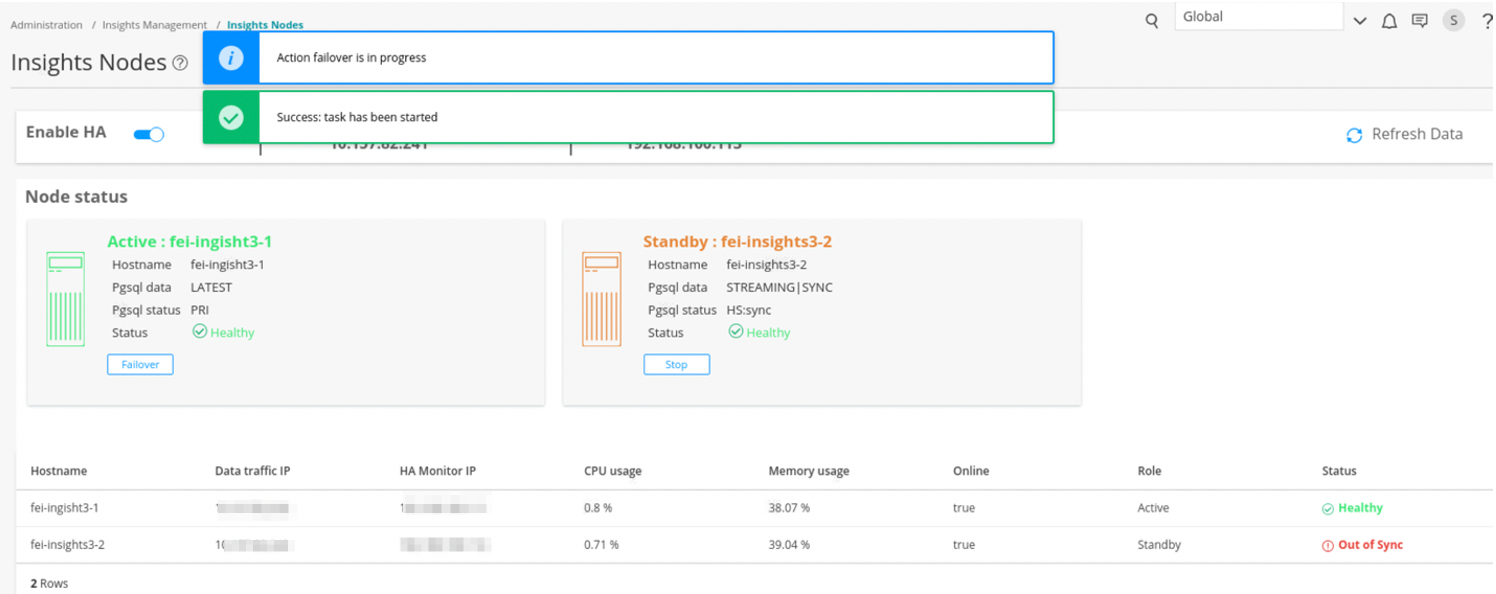Open the chat messages icon

click(x=1419, y=21)
